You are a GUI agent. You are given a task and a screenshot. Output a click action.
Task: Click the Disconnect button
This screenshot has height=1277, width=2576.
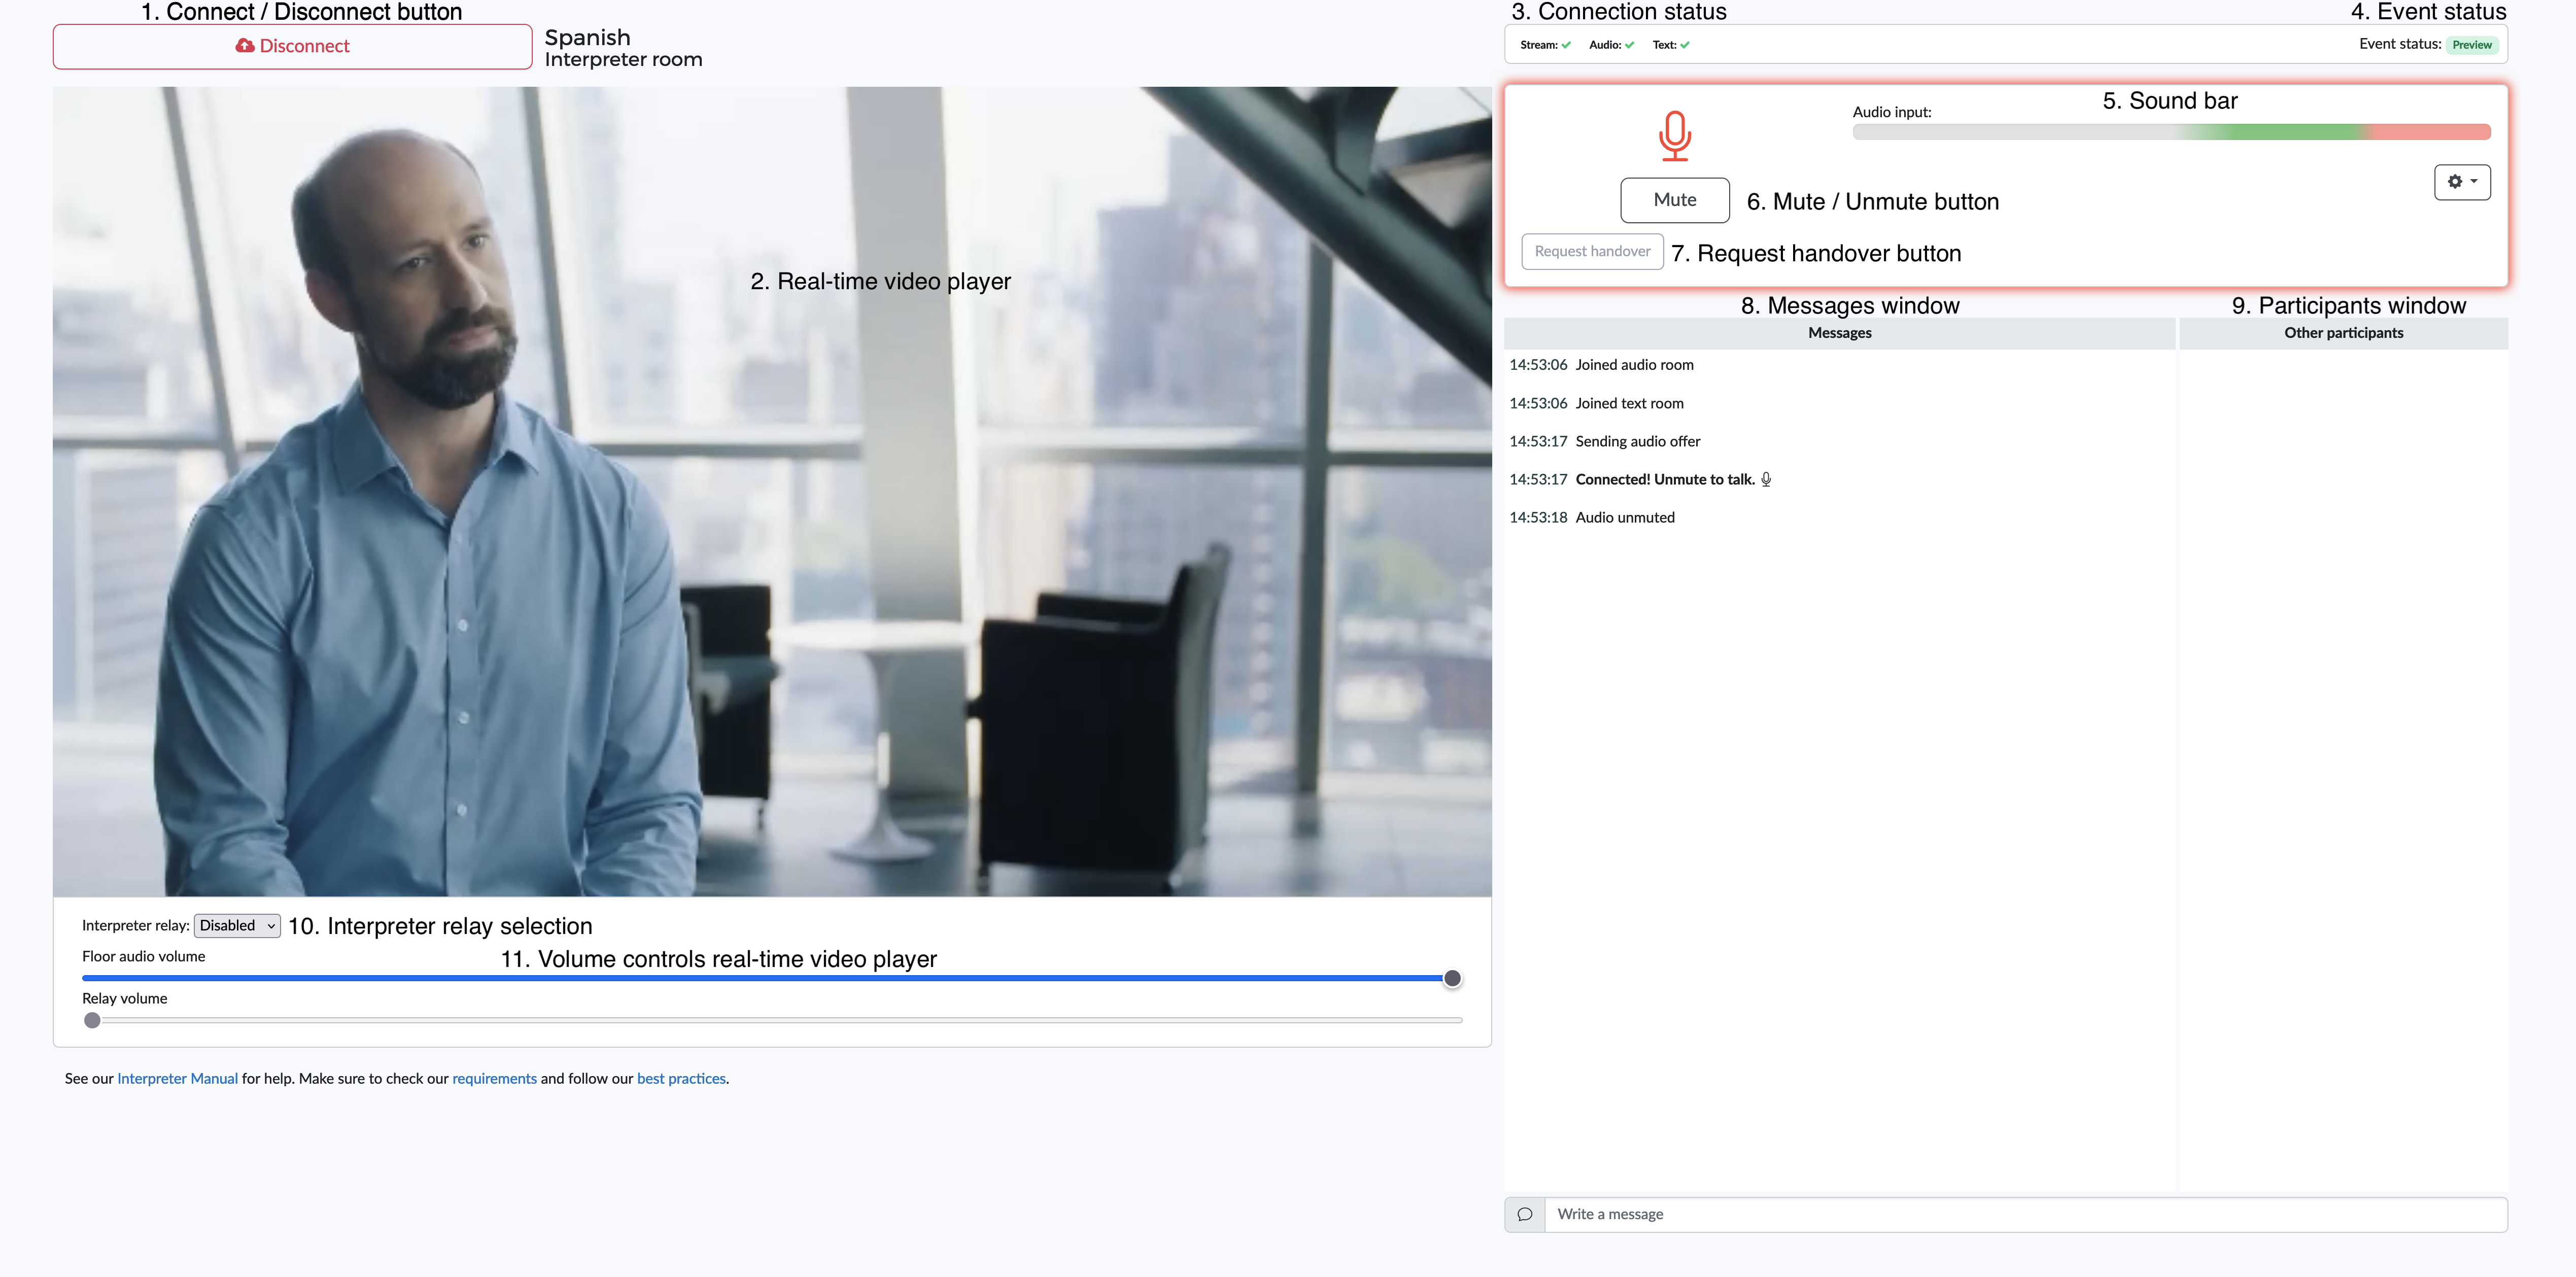click(x=292, y=46)
